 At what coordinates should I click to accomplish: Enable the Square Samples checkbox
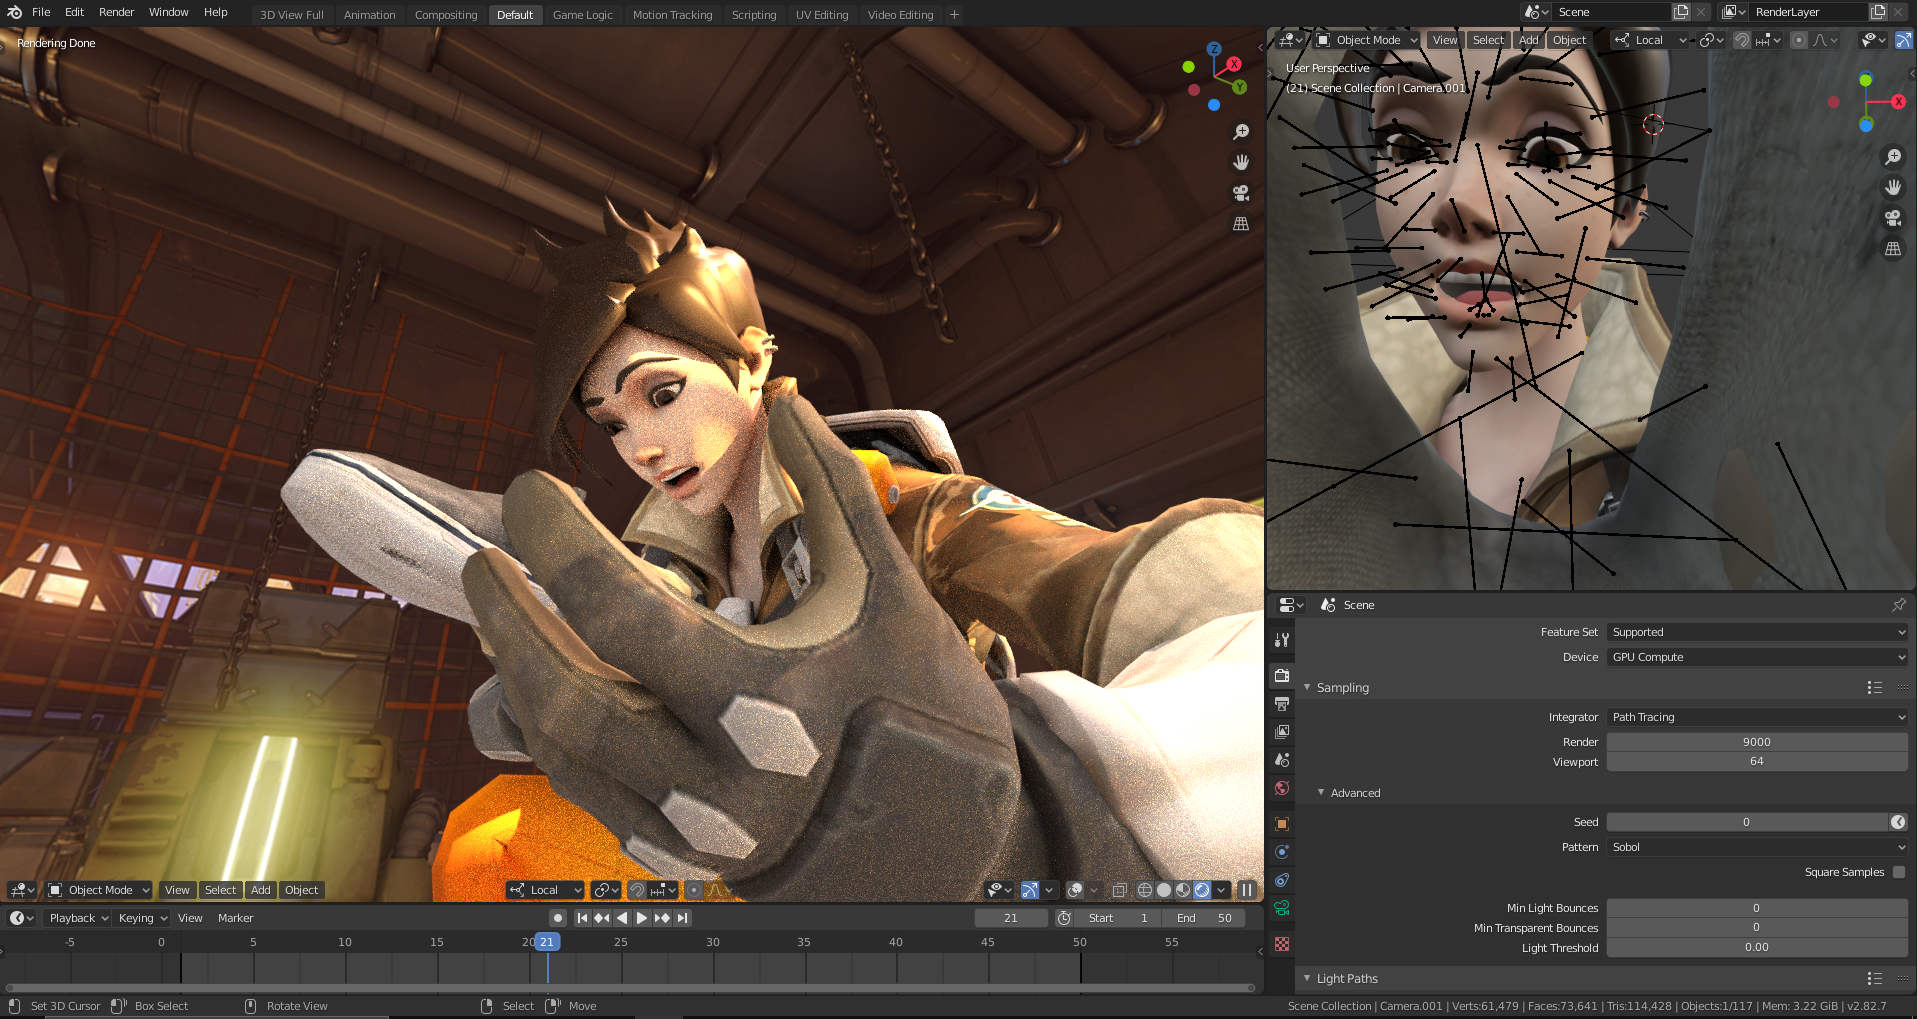1899,872
